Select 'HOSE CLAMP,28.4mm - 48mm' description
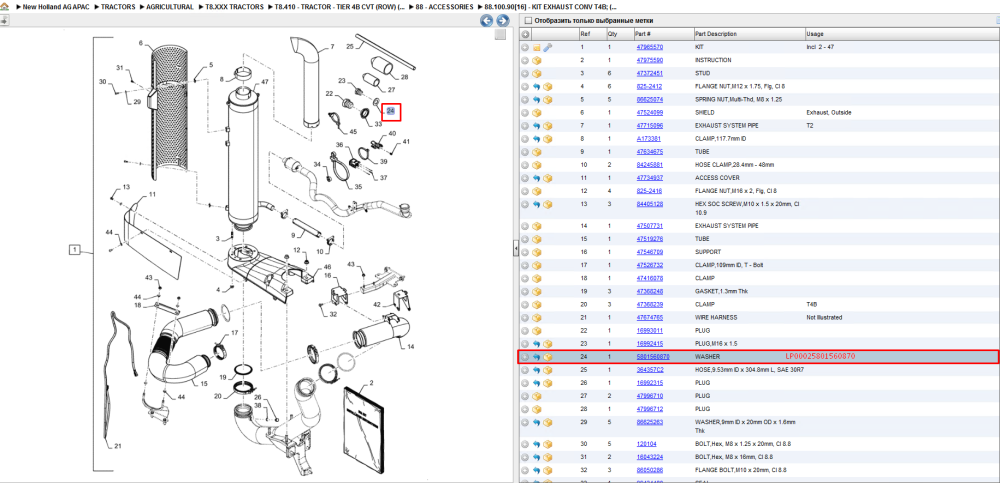This screenshot has height=483, width=1000. coord(734,165)
